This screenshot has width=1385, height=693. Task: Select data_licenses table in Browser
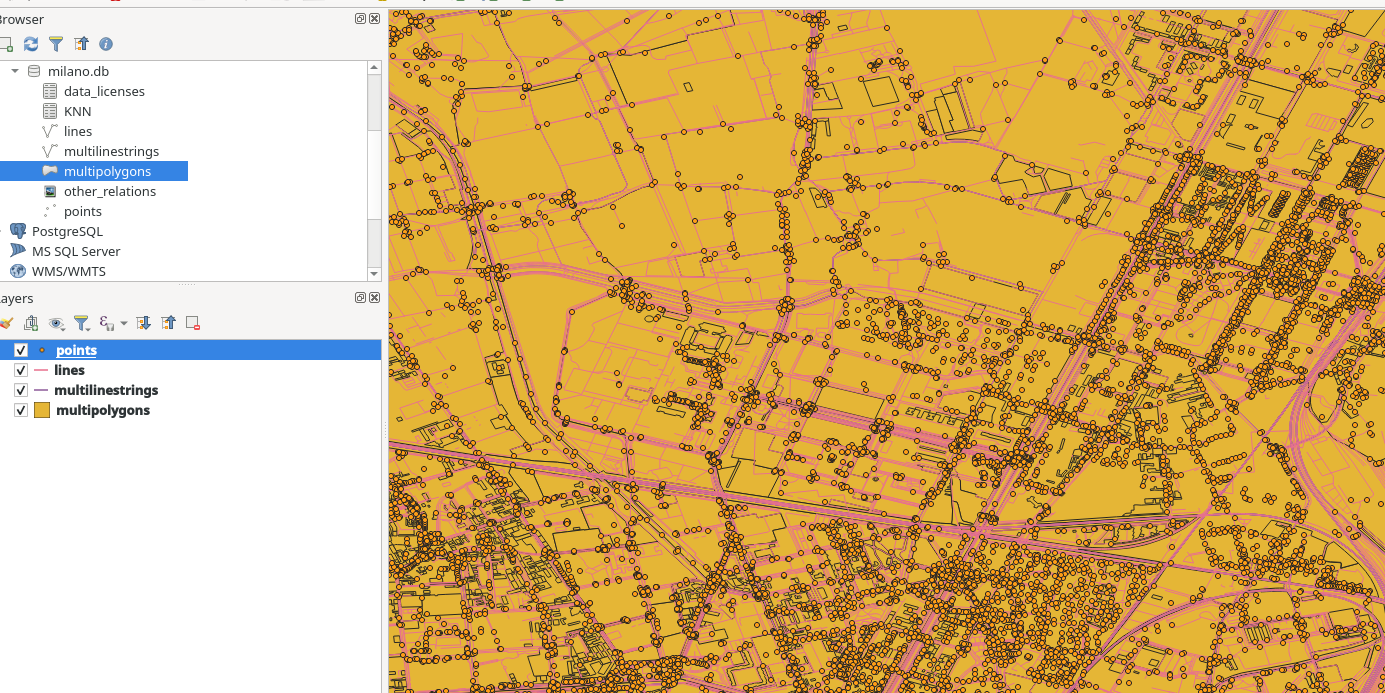pos(104,91)
